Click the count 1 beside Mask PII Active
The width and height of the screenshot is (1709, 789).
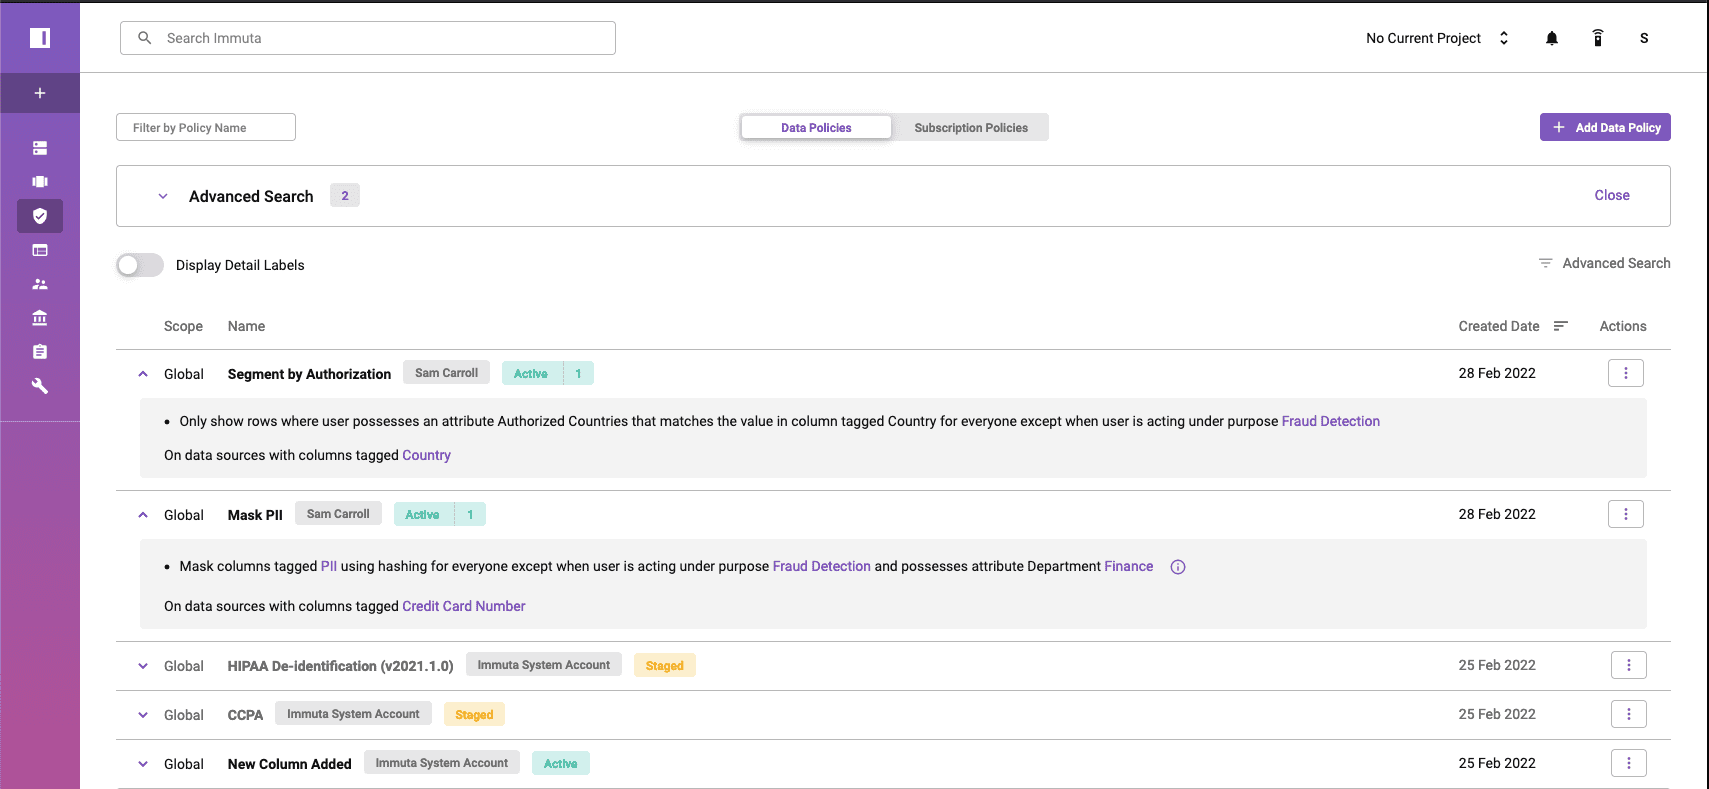coord(471,514)
